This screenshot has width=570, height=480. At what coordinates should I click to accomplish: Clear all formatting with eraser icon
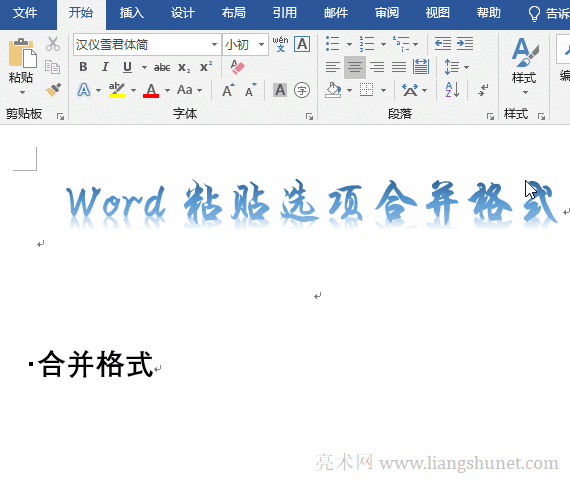click(237, 67)
